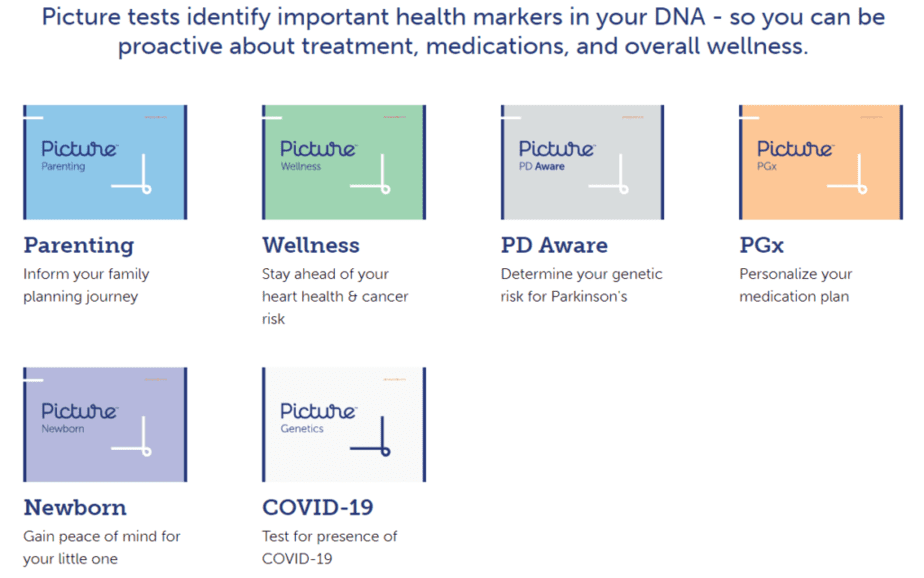Open the purple Picture Newborn product card

[105, 424]
